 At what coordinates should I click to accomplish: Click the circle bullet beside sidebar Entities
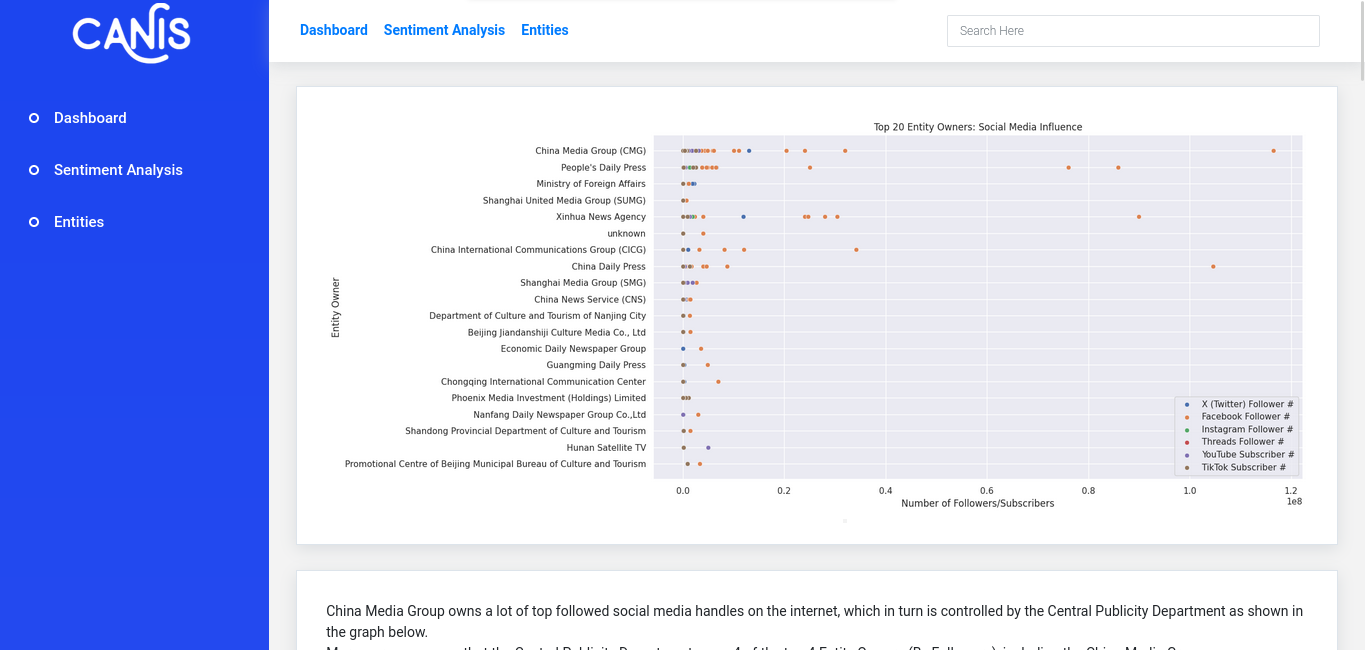[x=34, y=222]
